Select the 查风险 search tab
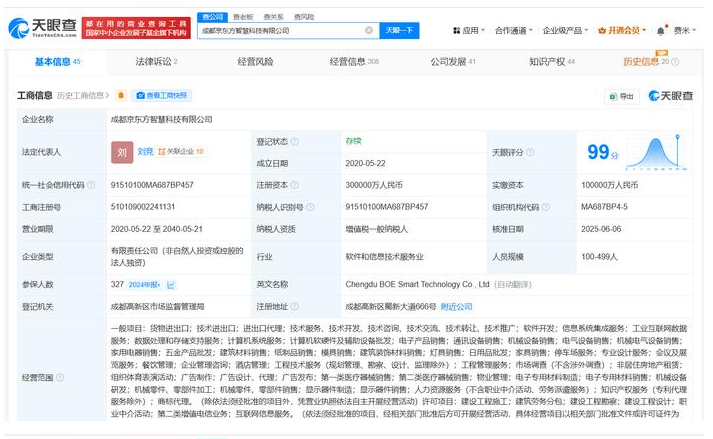Viewport: 713px width, 439px height. point(304,17)
